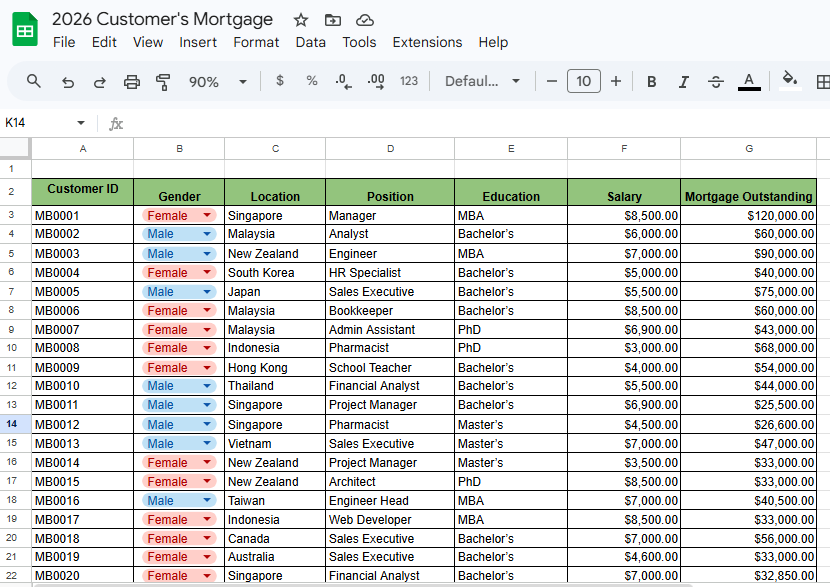
Task: Select the Customer ID header cell
Action: [x=83, y=192]
